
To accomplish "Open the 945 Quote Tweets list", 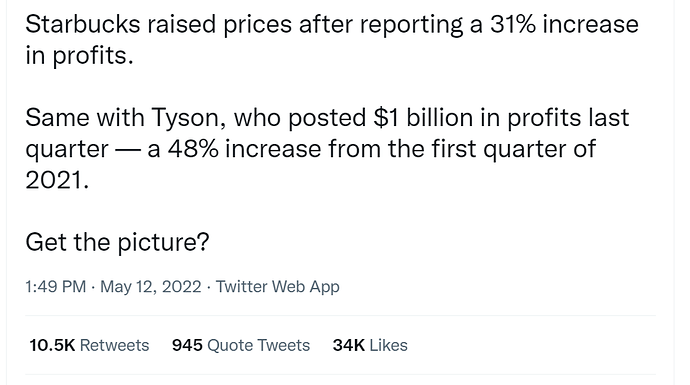I will 241,345.
